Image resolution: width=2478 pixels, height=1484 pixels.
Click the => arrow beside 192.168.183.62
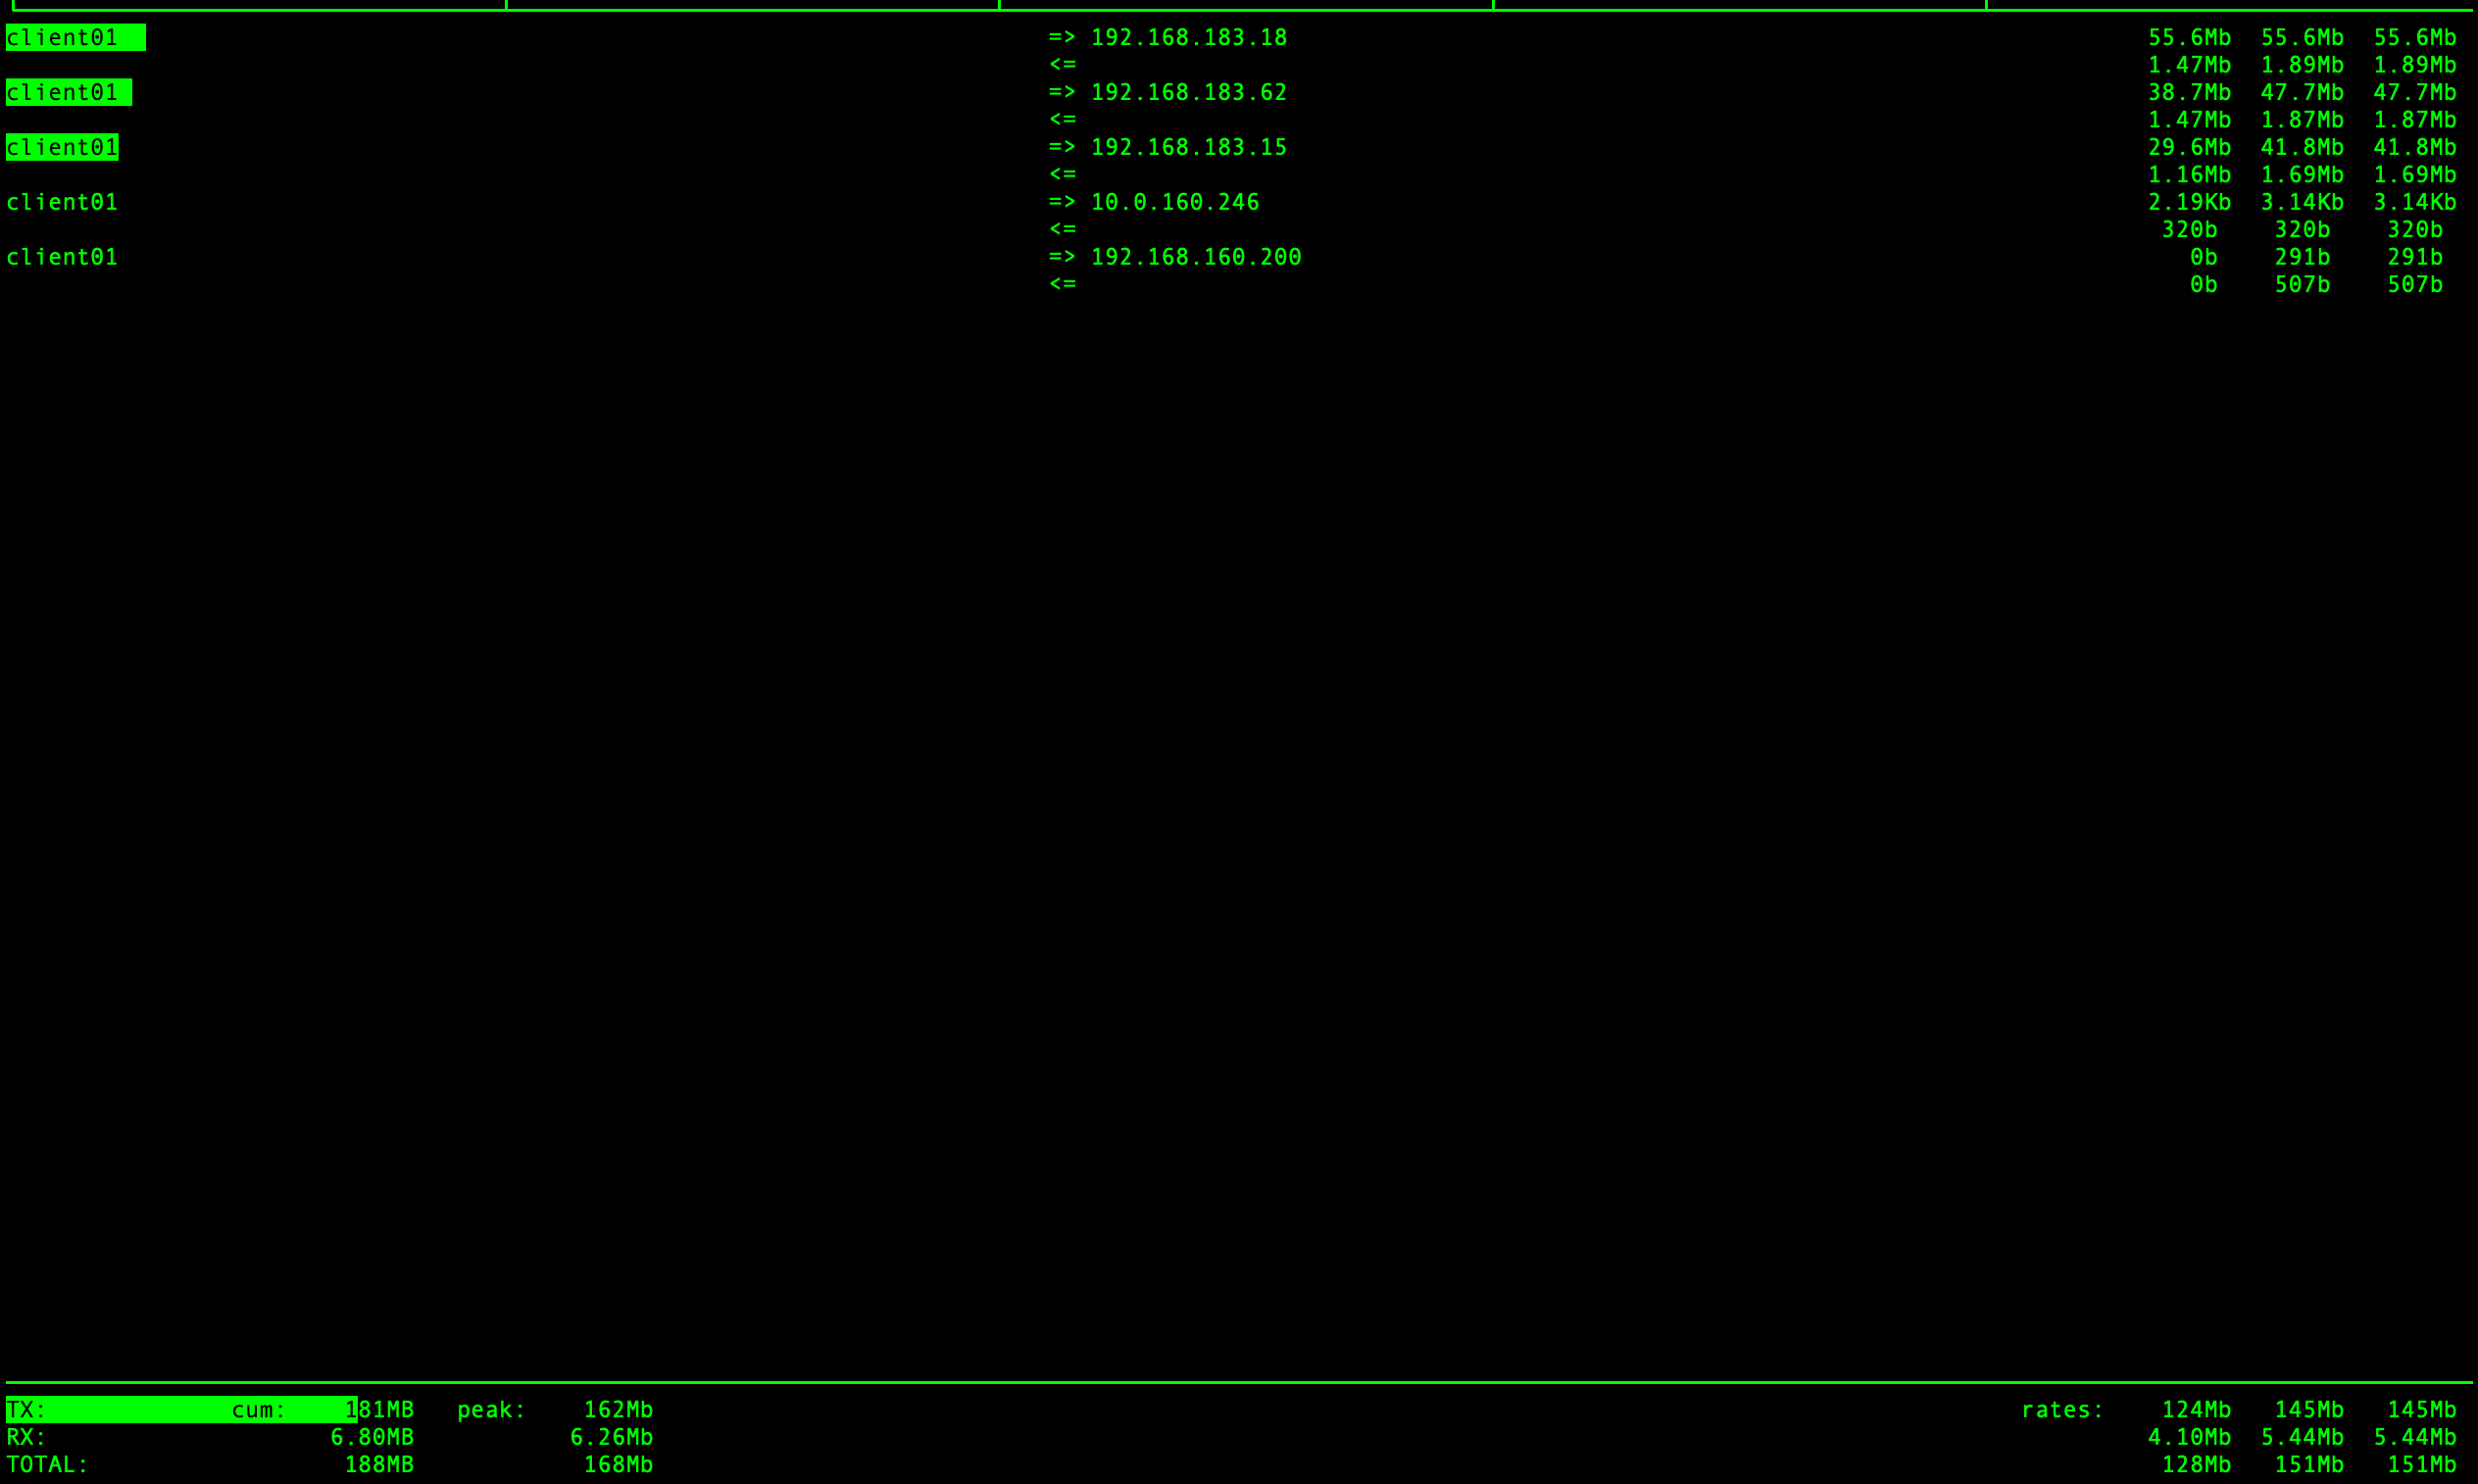(x=1062, y=93)
